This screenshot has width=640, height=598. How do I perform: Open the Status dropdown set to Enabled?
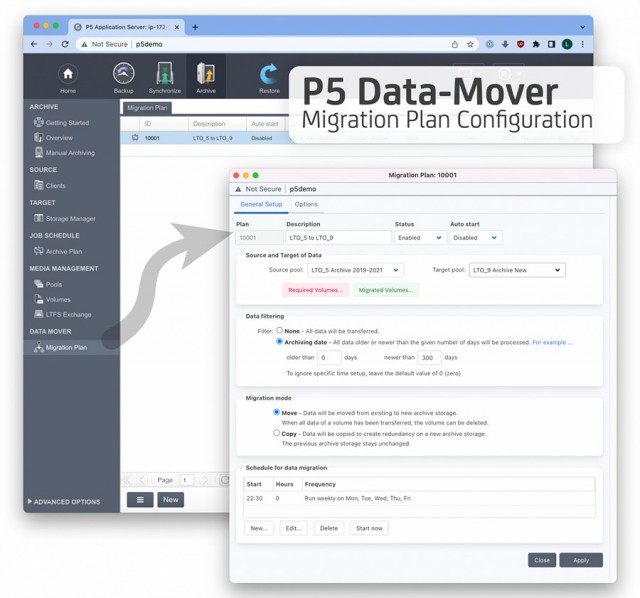coord(420,238)
